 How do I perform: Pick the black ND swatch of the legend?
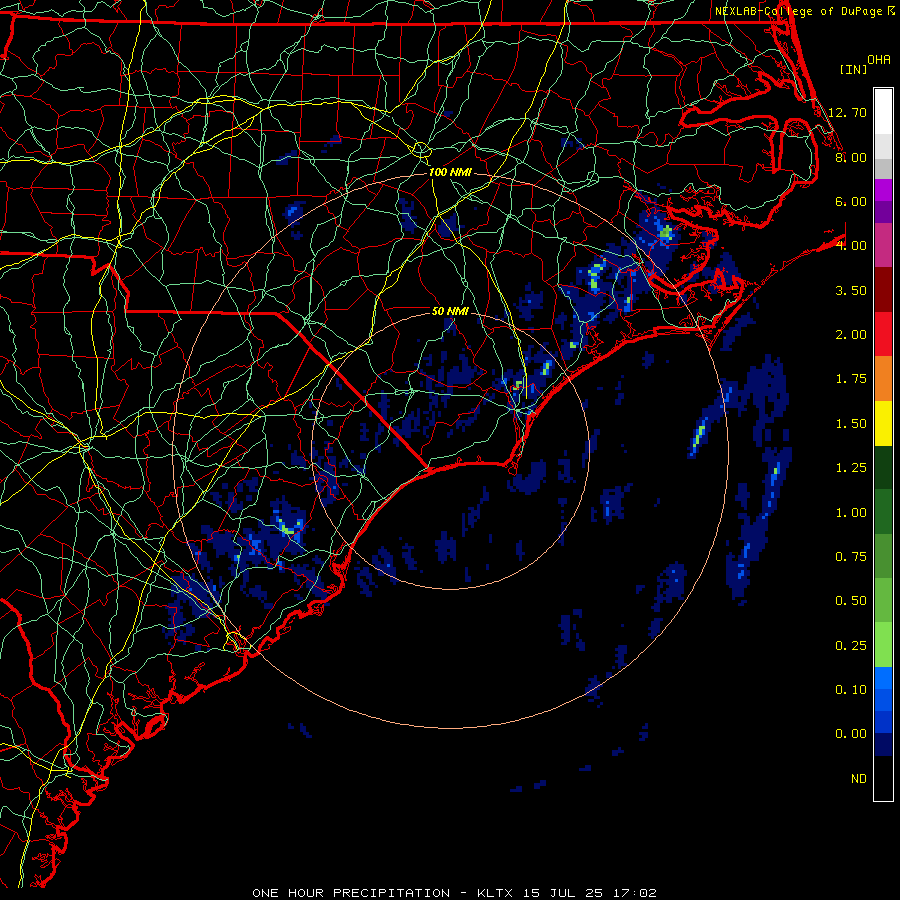point(883,778)
